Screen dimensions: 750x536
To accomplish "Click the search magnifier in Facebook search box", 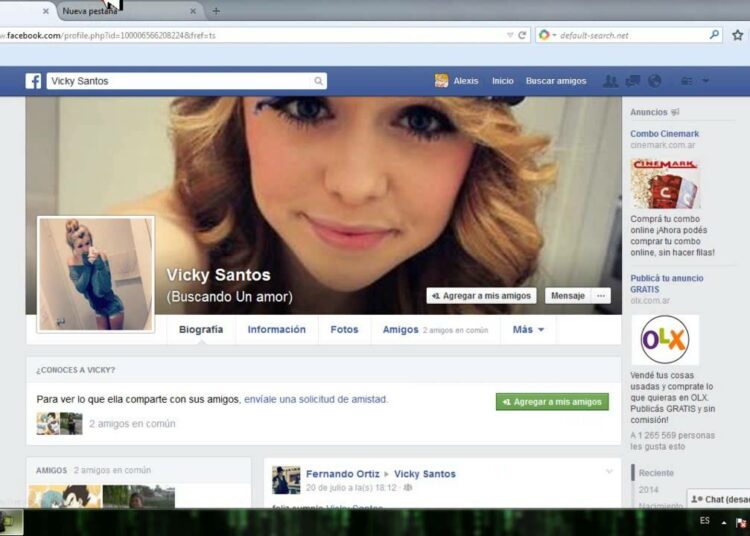I will coord(318,81).
